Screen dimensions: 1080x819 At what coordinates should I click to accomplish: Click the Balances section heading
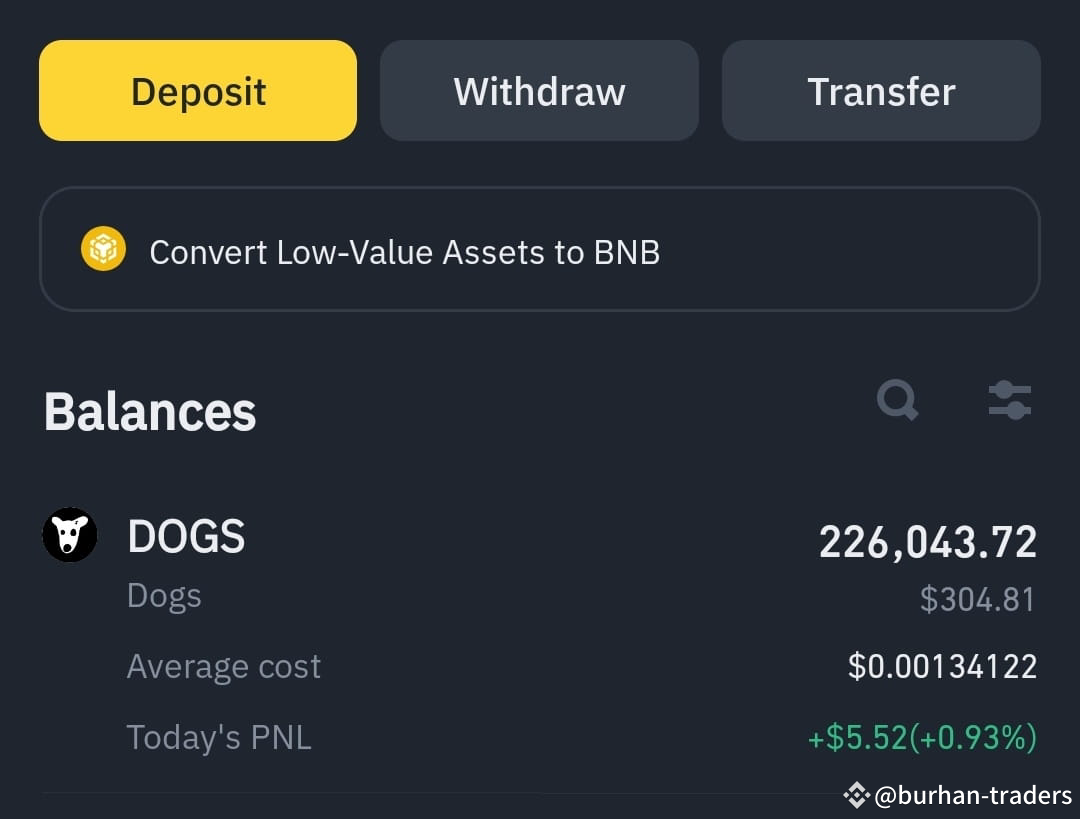click(149, 412)
